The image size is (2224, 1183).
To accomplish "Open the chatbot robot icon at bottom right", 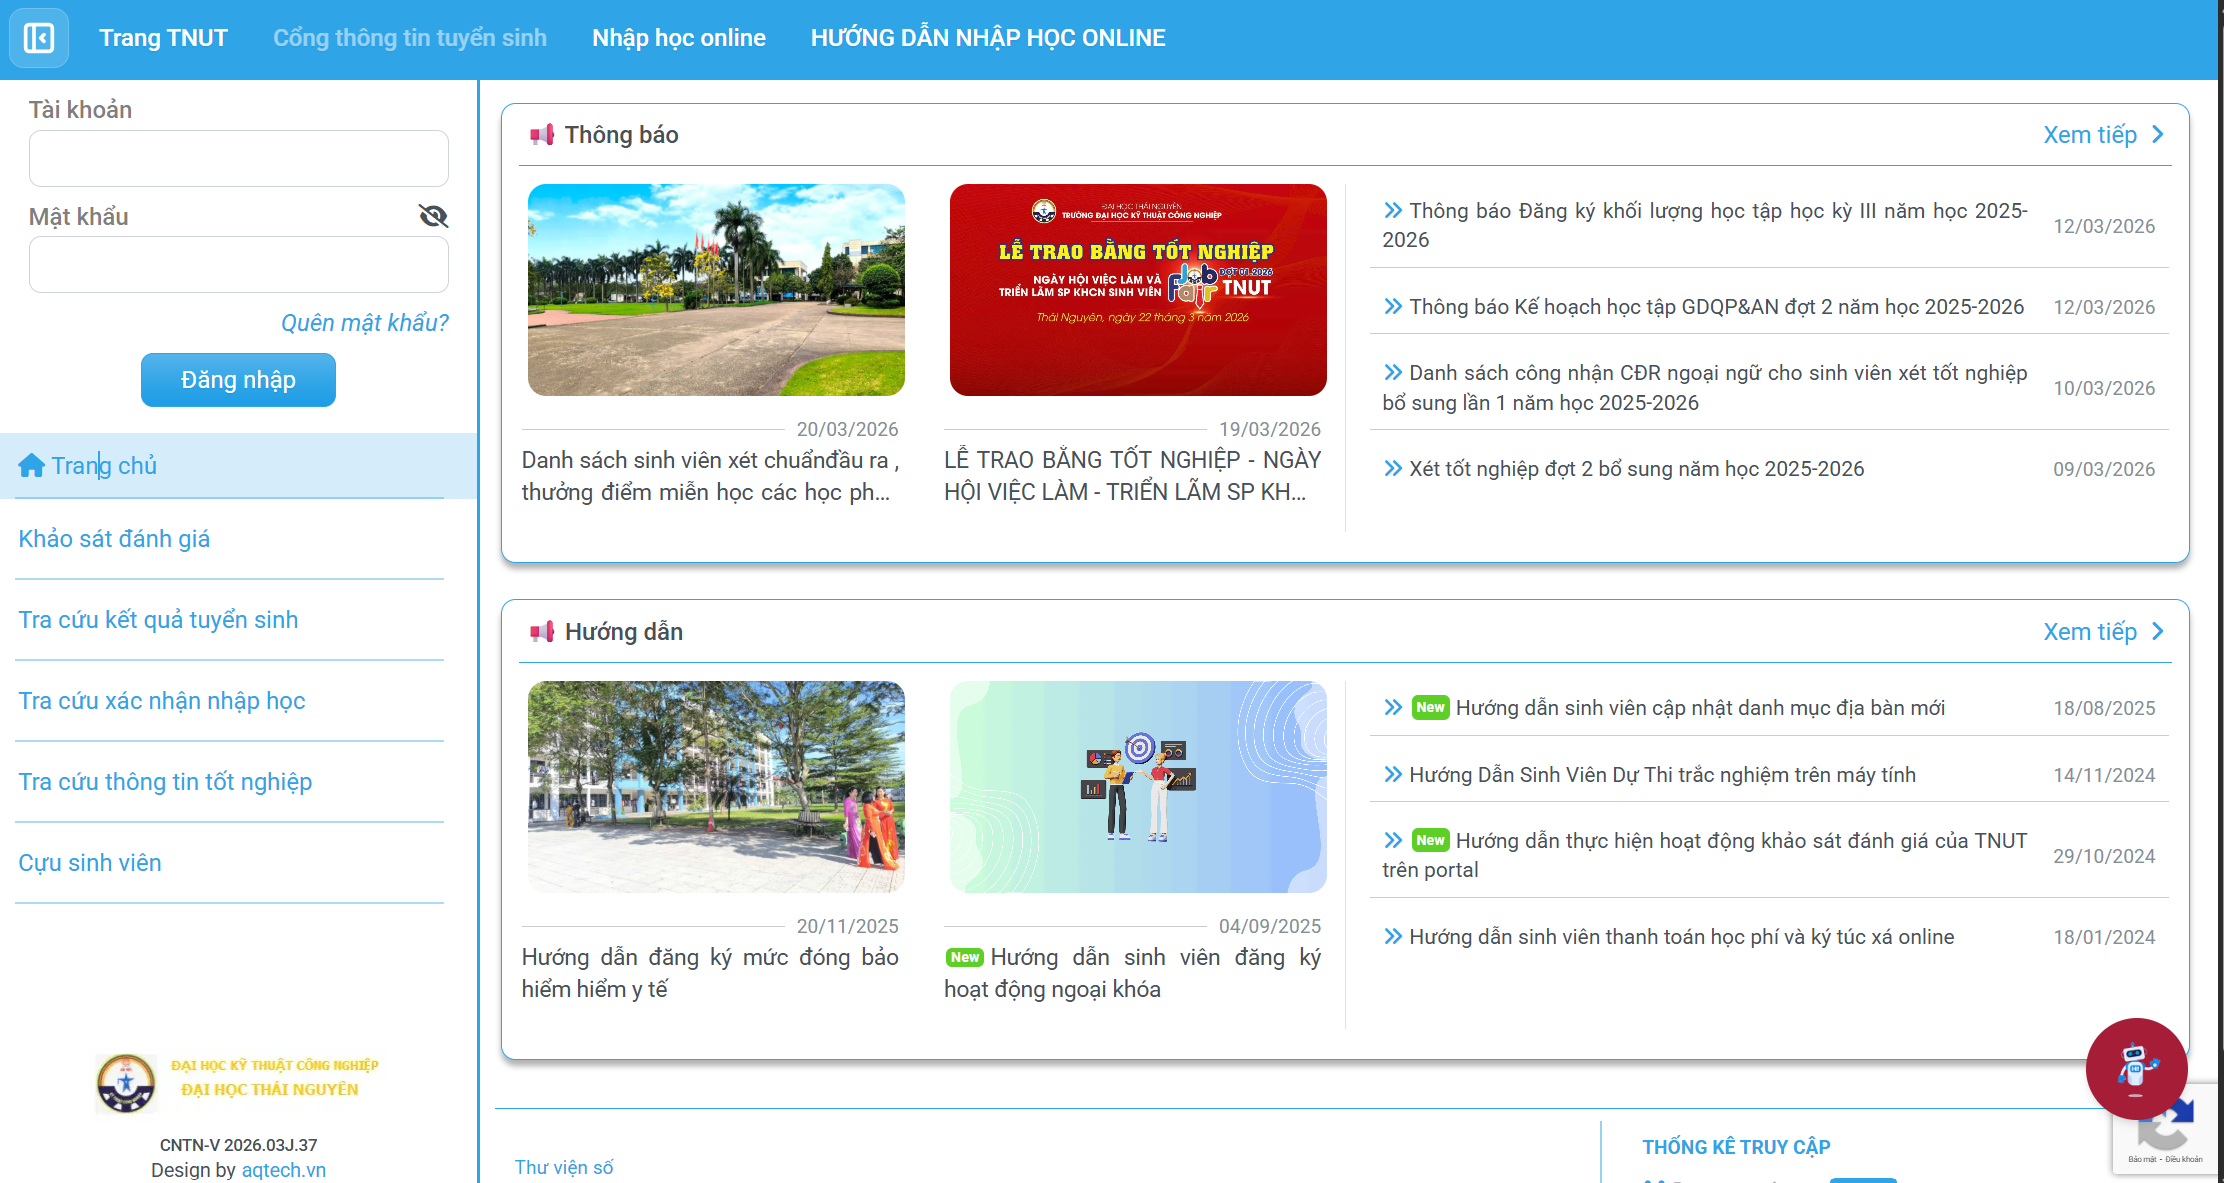I will point(2136,1068).
